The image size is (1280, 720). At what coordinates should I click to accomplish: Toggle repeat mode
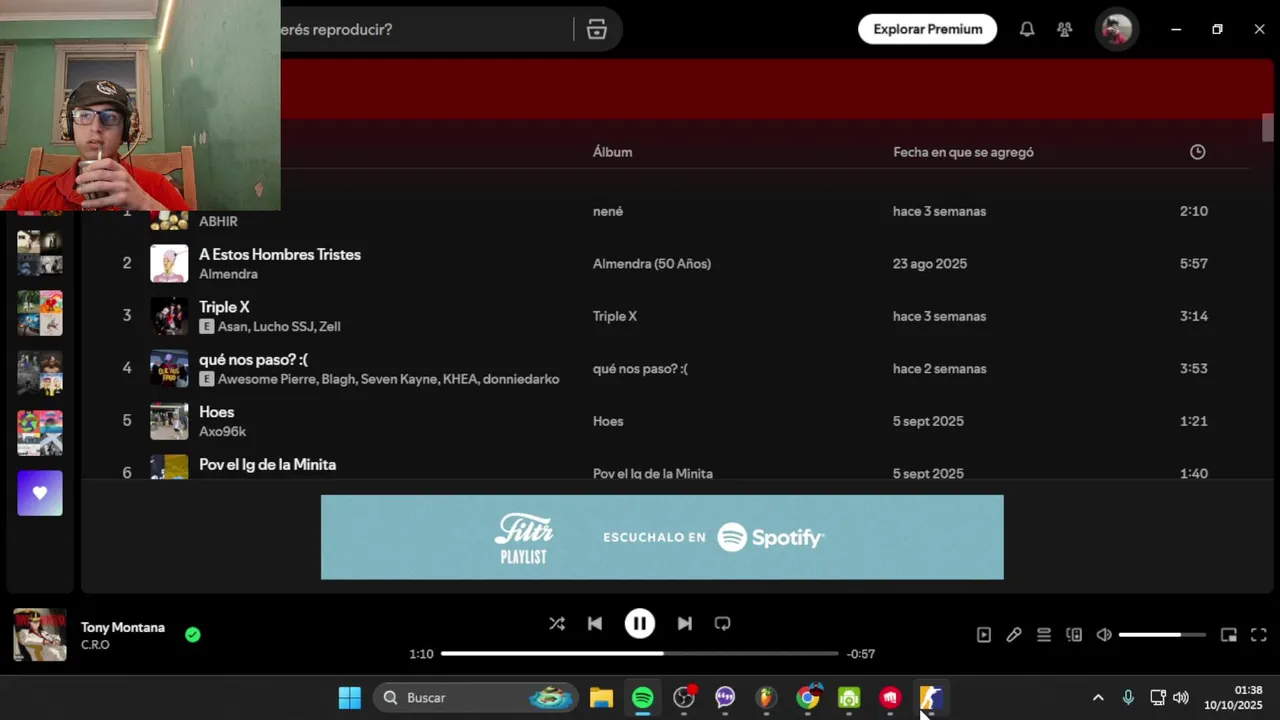click(x=722, y=624)
